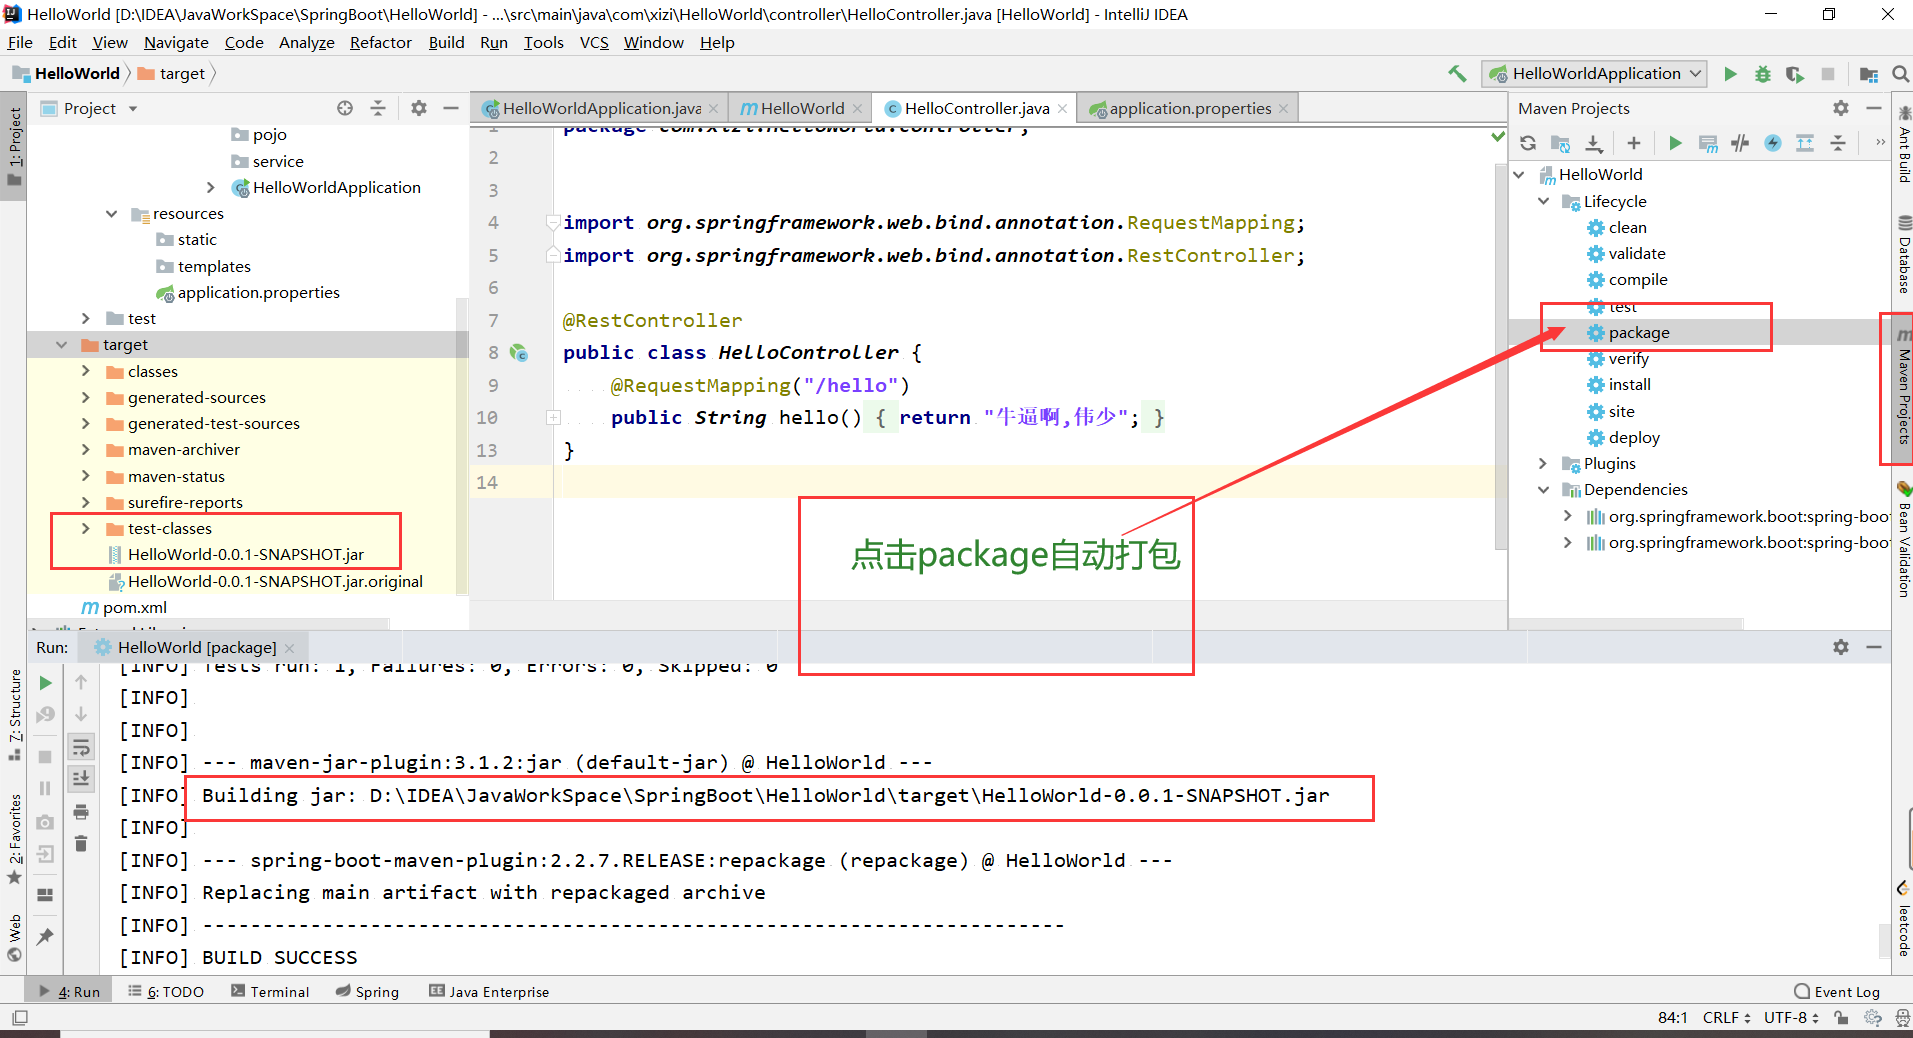Open Search Everywhere with the magnifier icon
This screenshot has height=1038, width=1913.
(x=1900, y=74)
